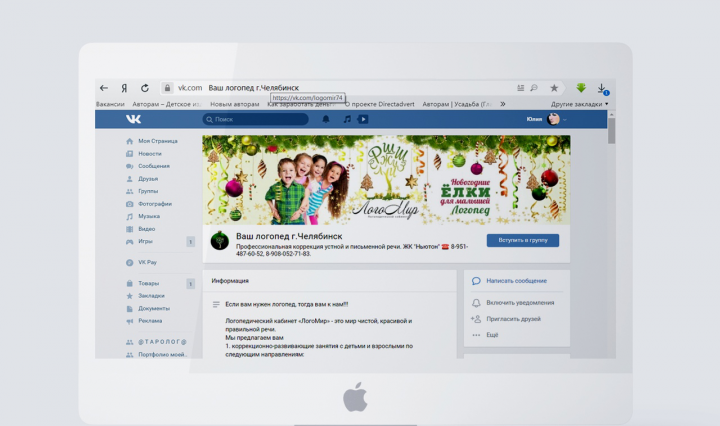Click the Игры notification counter badge
The image size is (720, 426).
[x=191, y=241]
